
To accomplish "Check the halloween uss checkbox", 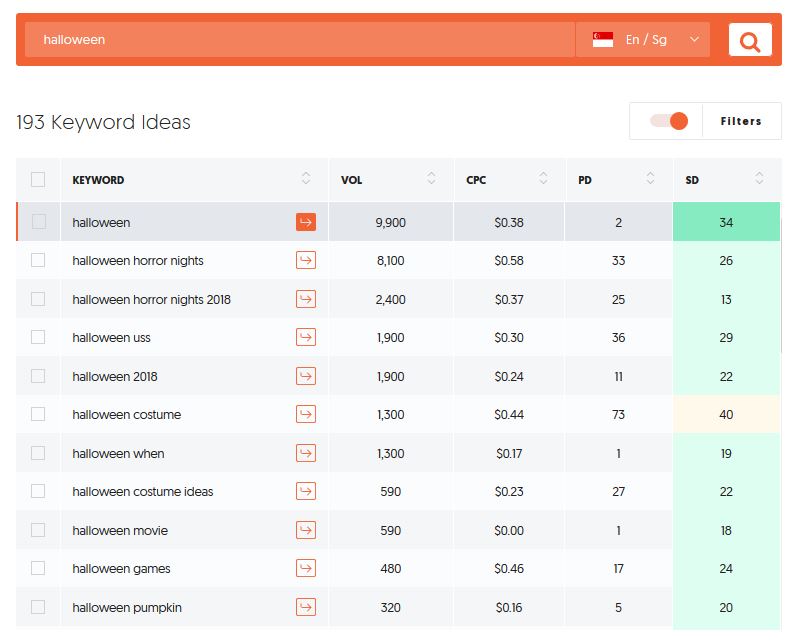I will coord(38,337).
